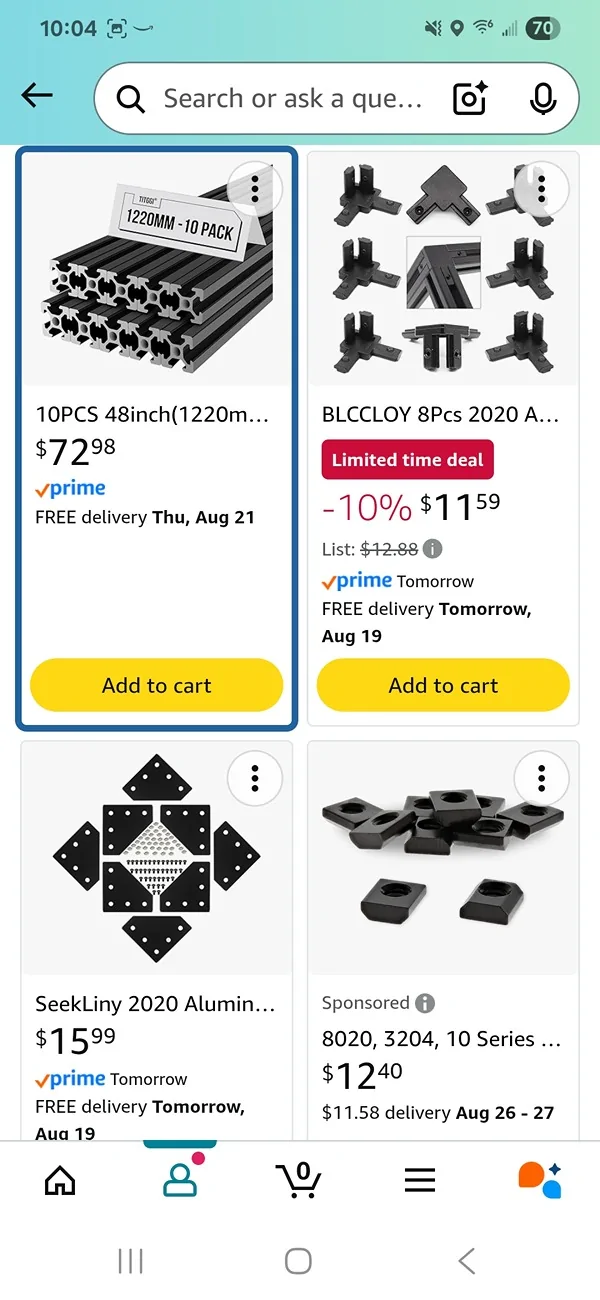600x1300 pixels.
Task: Go to Home tab icon
Action: pyautogui.click(x=60, y=1180)
